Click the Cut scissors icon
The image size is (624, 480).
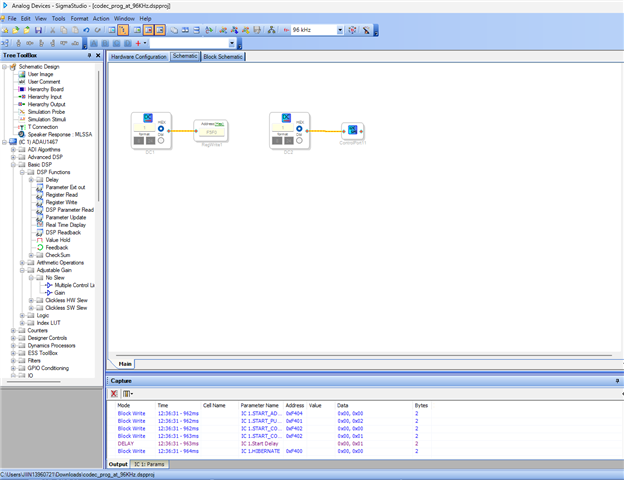tap(52, 30)
